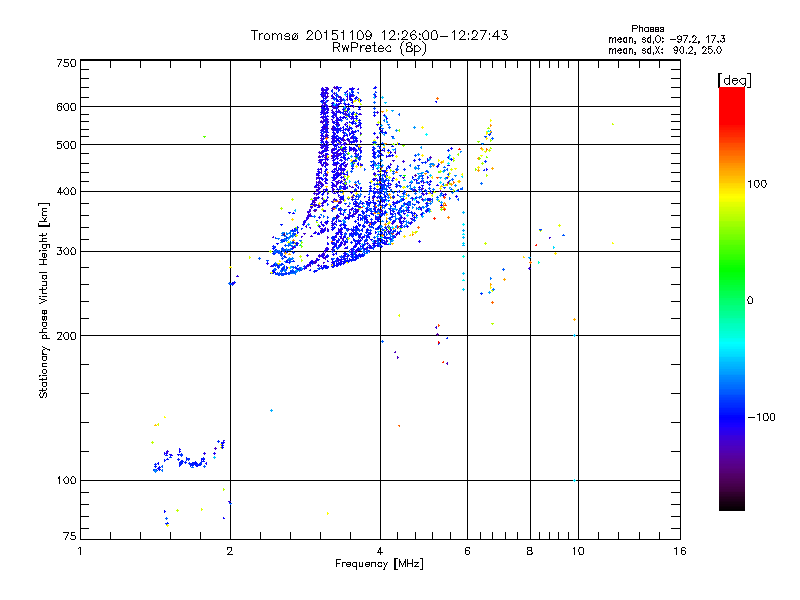This screenshot has width=800, height=600.
Task: Click the y-axis '600' tick label
Action: [x=66, y=107]
